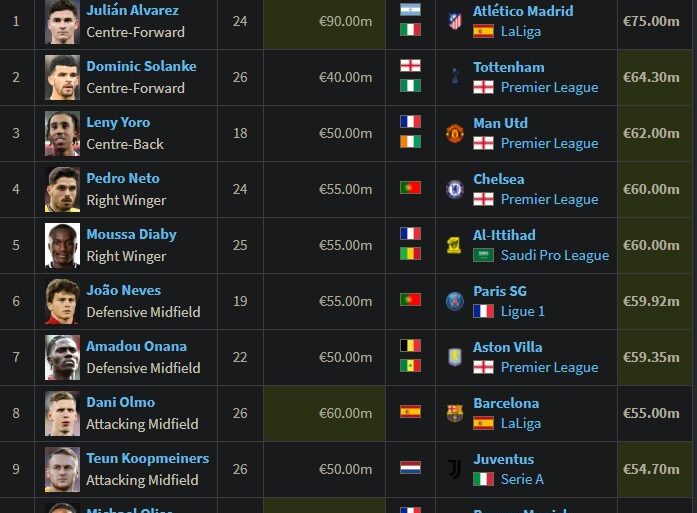697x513 pixels.
Task: Click the Paris SG club crest icon
Action: [x=455, y=301]
